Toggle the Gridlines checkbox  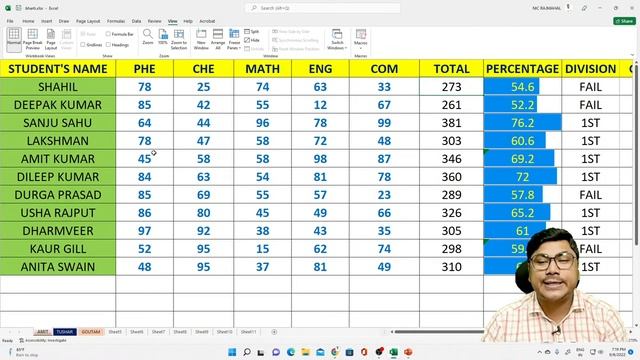83,44
